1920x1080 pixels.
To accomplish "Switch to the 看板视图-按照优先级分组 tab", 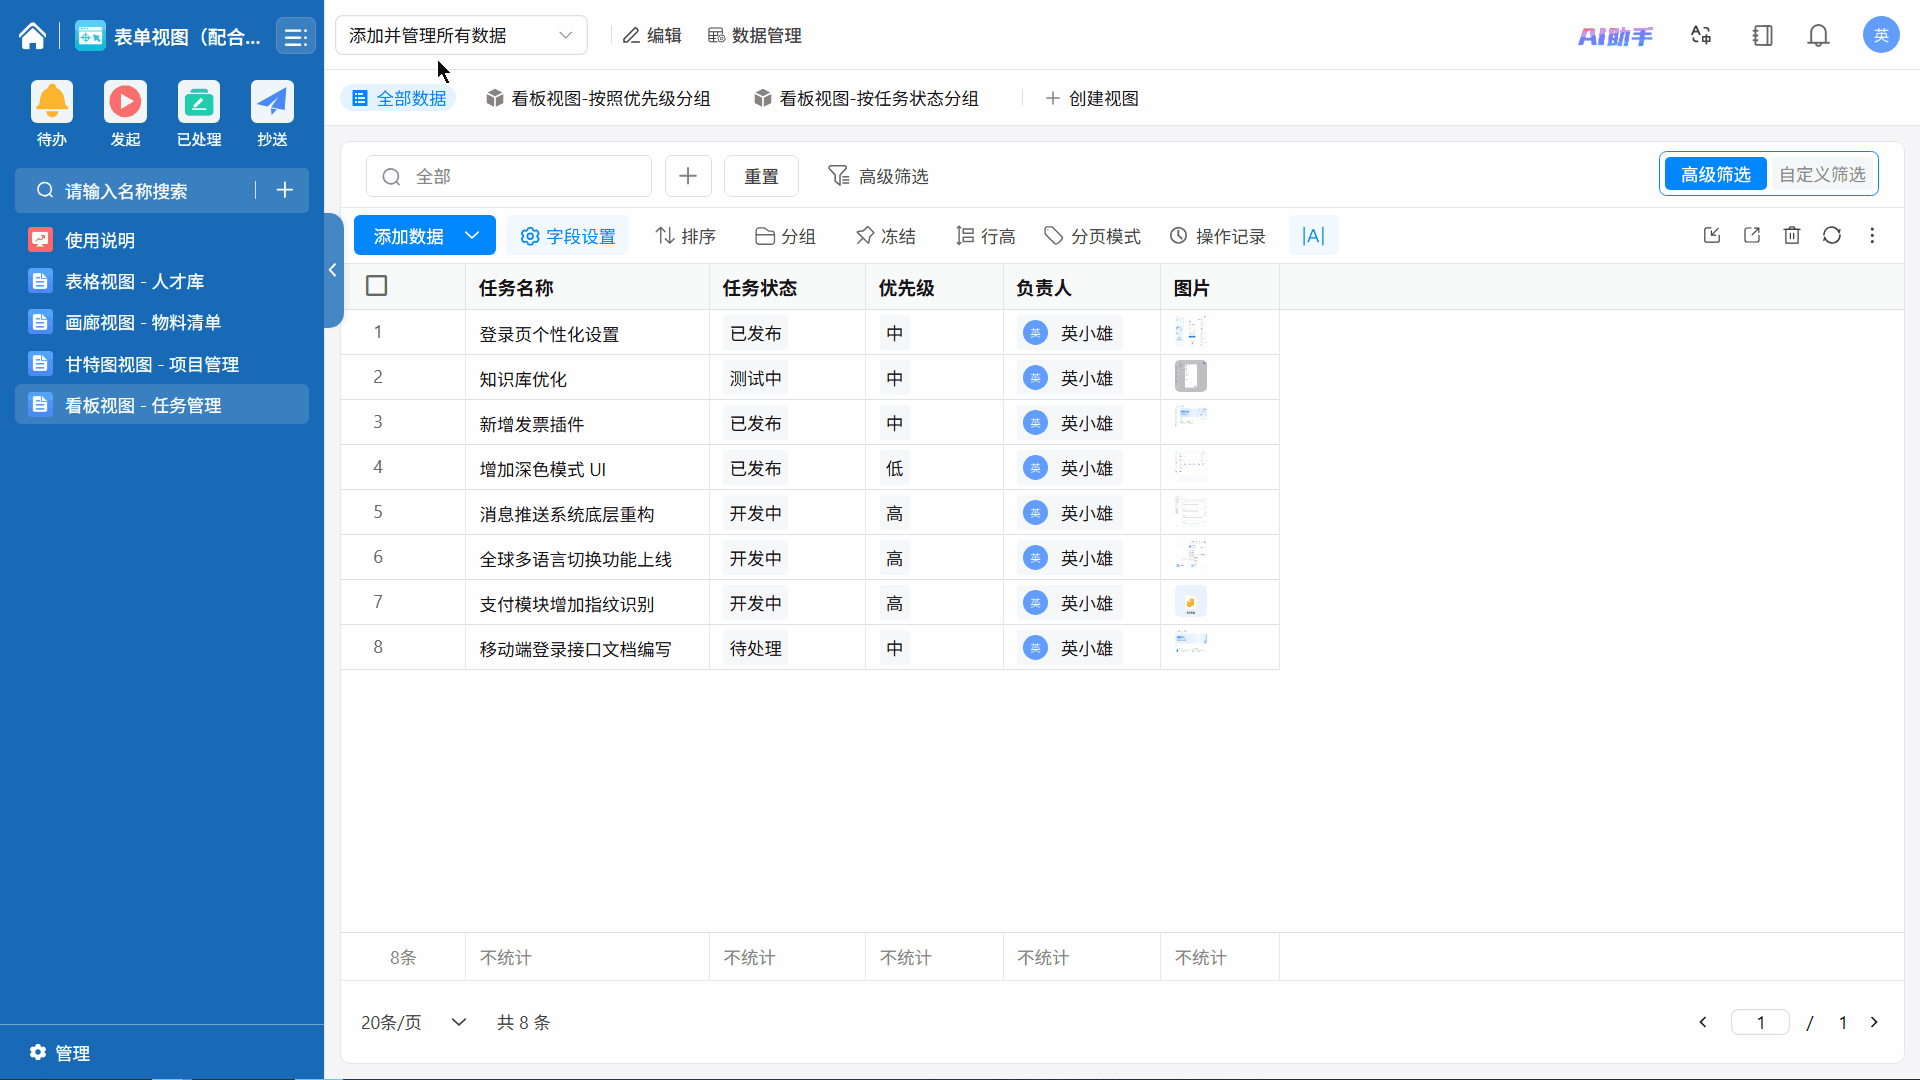I will [x=599, y=98].
